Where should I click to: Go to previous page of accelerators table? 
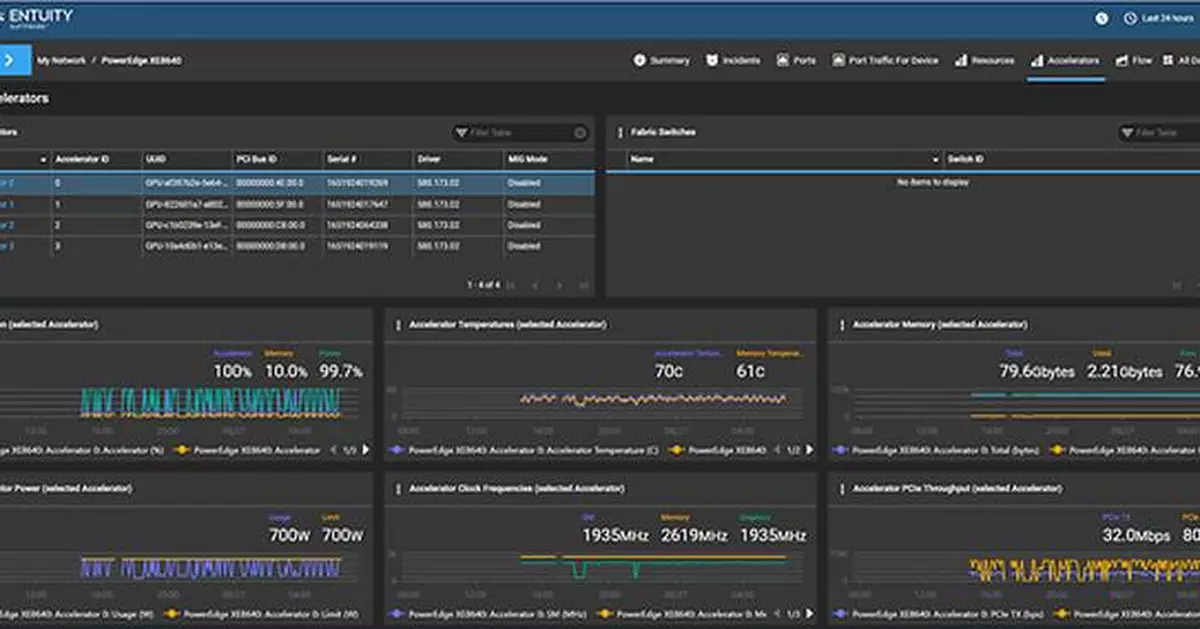pos(535,286)
